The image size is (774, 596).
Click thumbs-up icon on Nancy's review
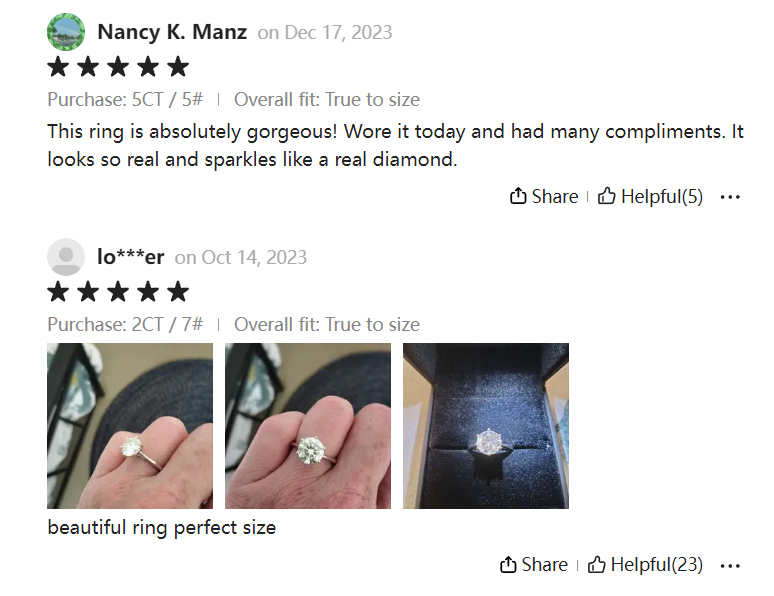click(x=607, y=197)
